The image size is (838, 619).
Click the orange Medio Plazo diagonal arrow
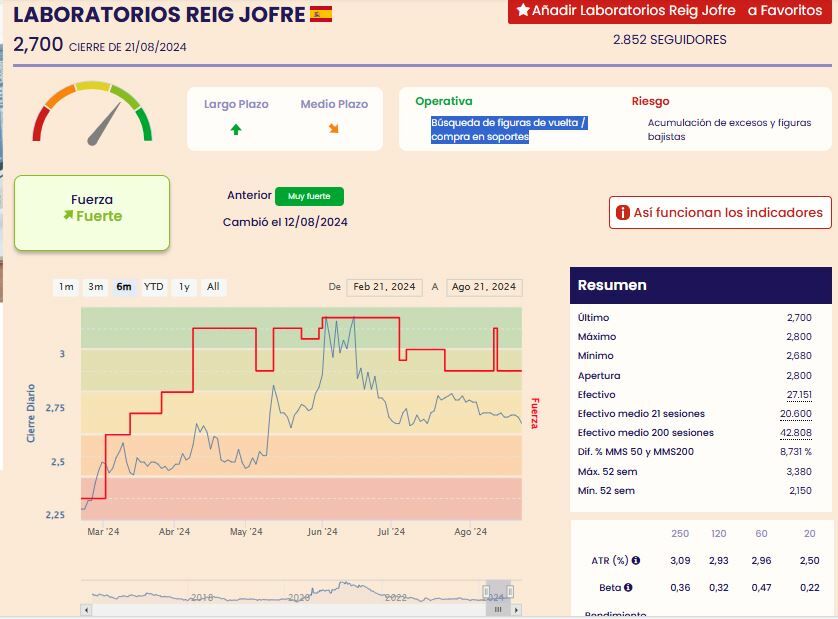[x=333, y=128]
